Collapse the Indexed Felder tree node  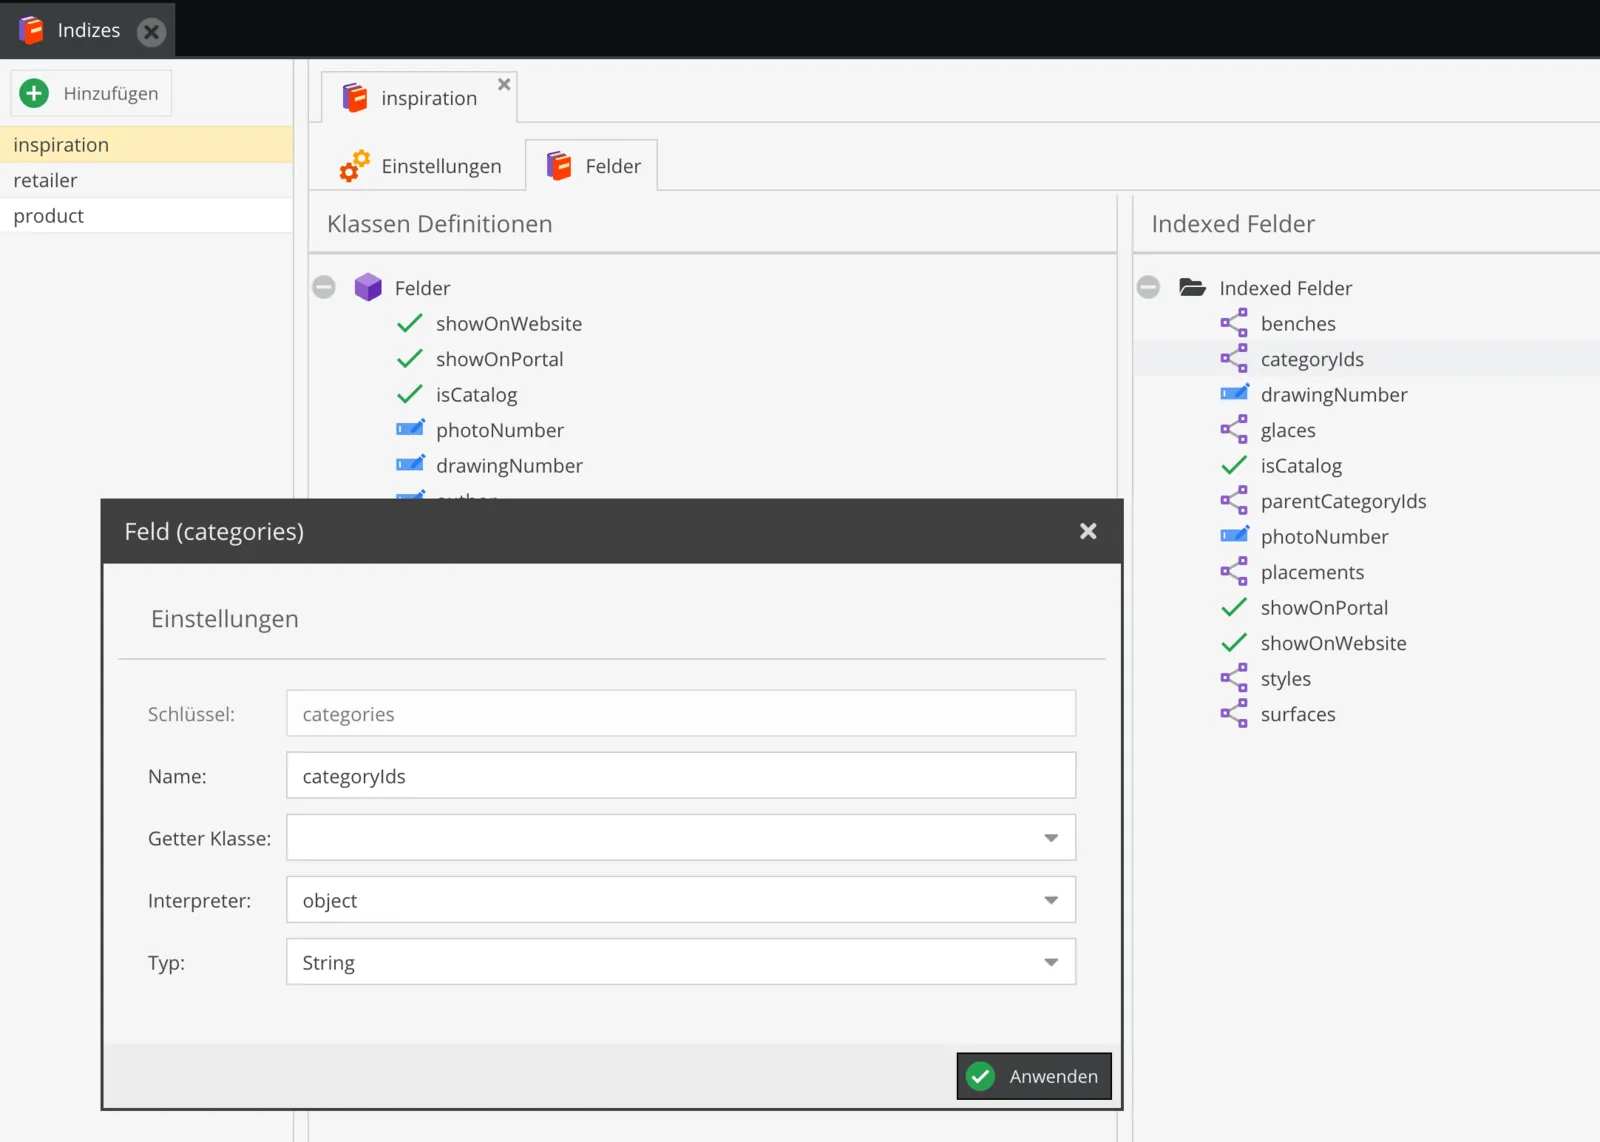[1148, 288]
